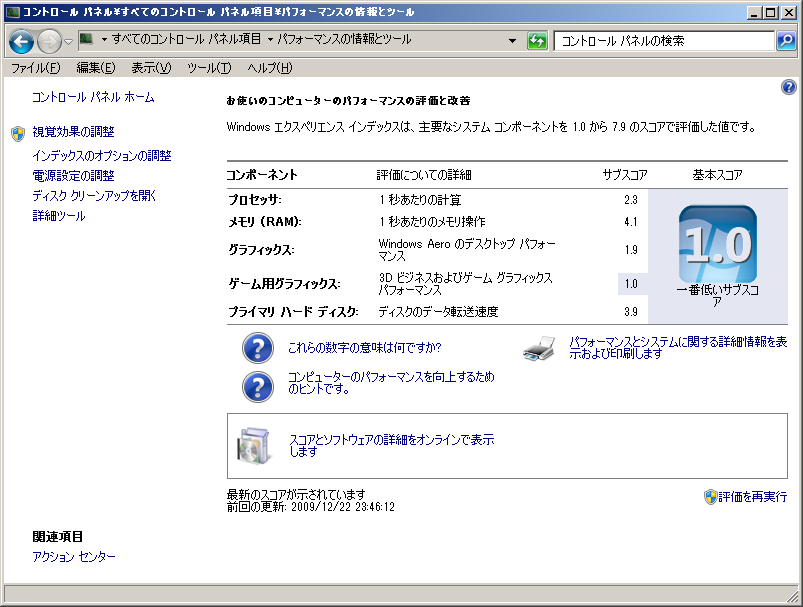Focus the コントロール パネルの検索 search field
The image size is (803, 607).
coord(664,41)
